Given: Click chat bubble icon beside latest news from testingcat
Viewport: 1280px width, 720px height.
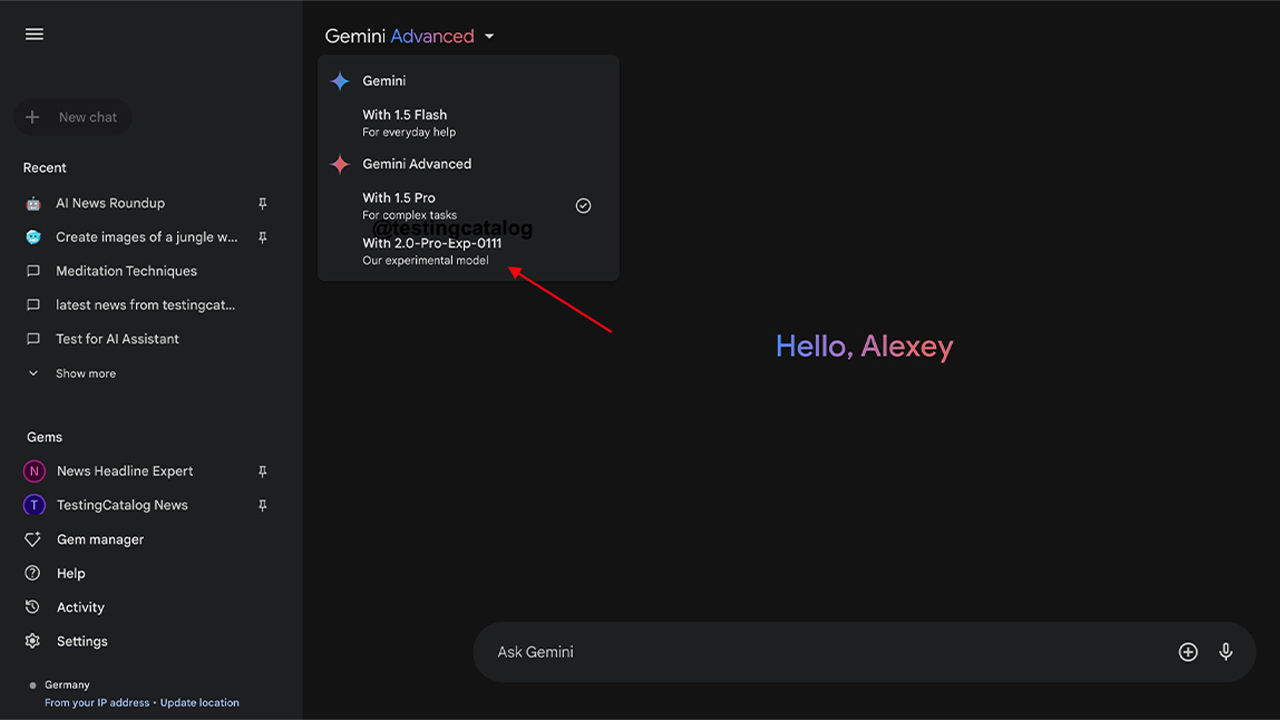Looking at the screenshot, I should click(34, 305).
